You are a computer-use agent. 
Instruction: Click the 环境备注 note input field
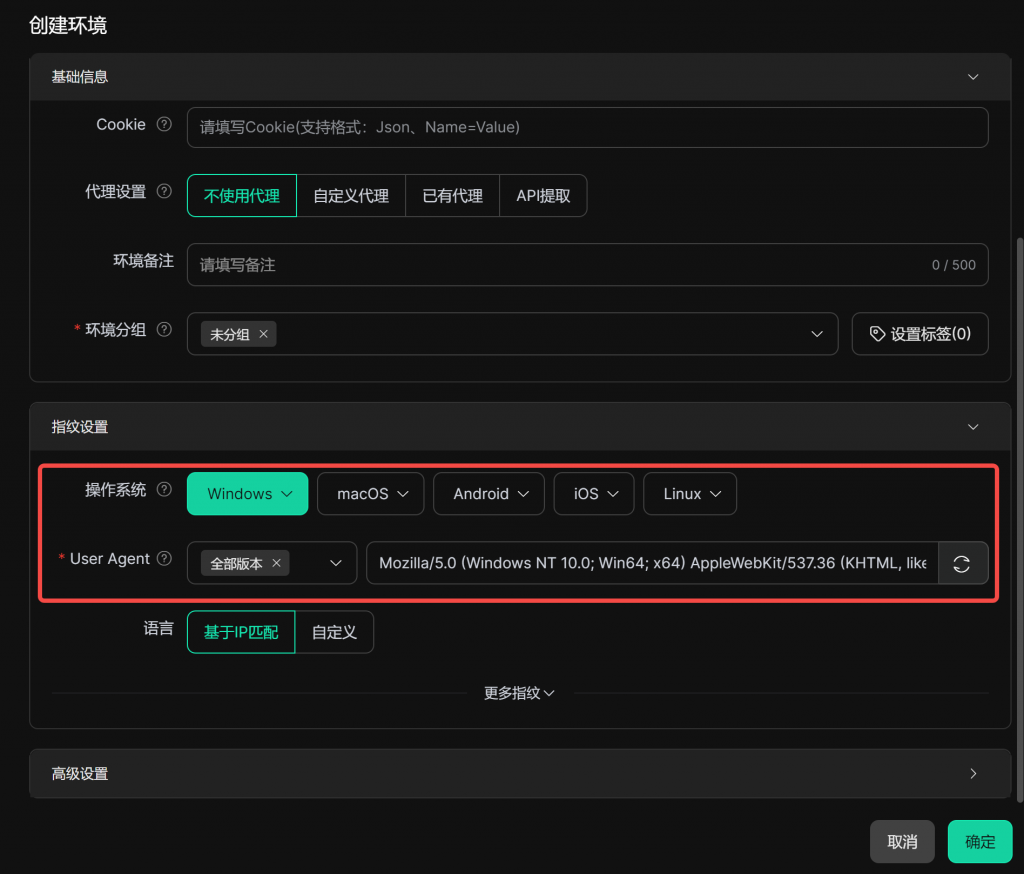point(560,265)
